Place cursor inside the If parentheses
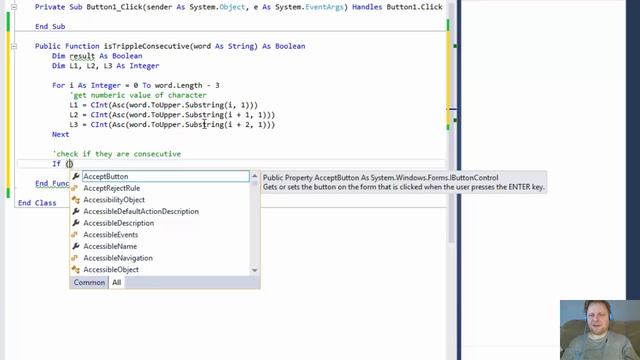The width and height of the screenshot is (640, 360). [x=70, y=164]
